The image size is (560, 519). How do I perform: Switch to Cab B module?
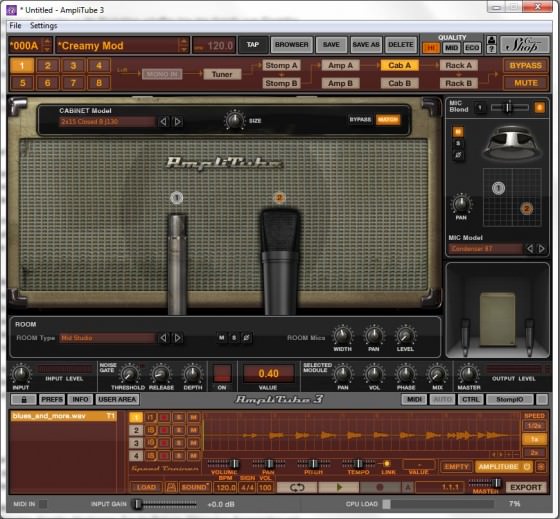tap(399, 83)
